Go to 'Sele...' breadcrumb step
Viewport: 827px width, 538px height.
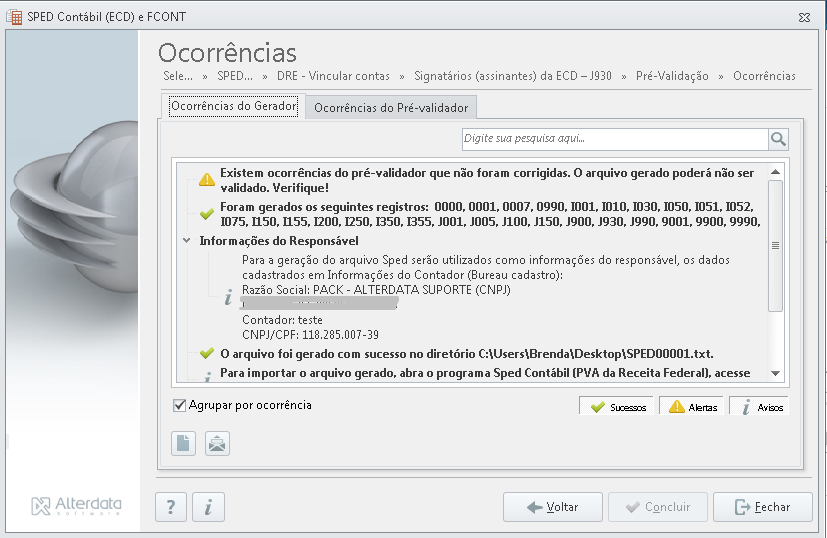[x=178, y=76]
